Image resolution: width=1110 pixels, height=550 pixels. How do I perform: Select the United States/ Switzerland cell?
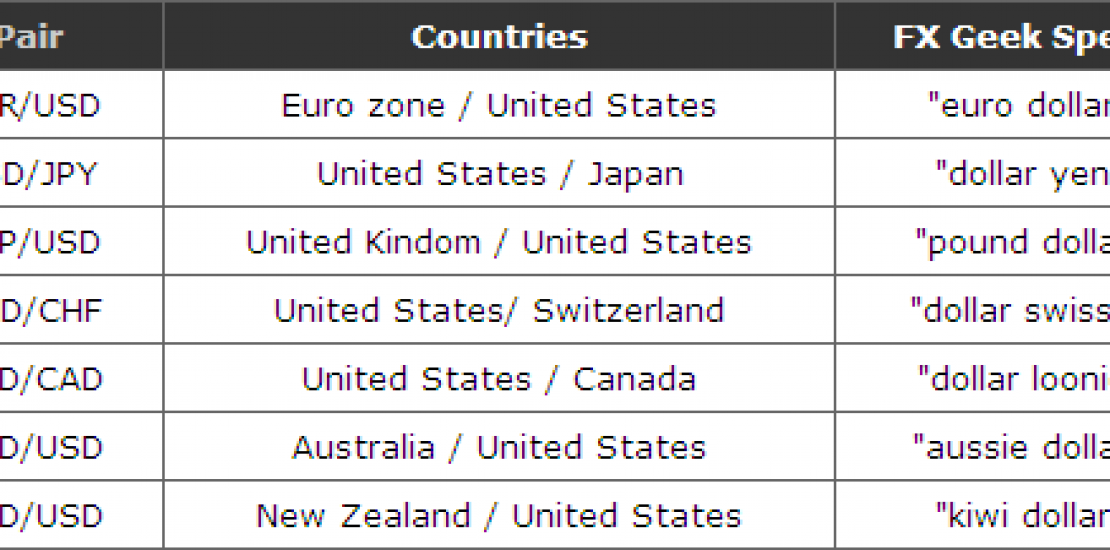pos(499,310)
